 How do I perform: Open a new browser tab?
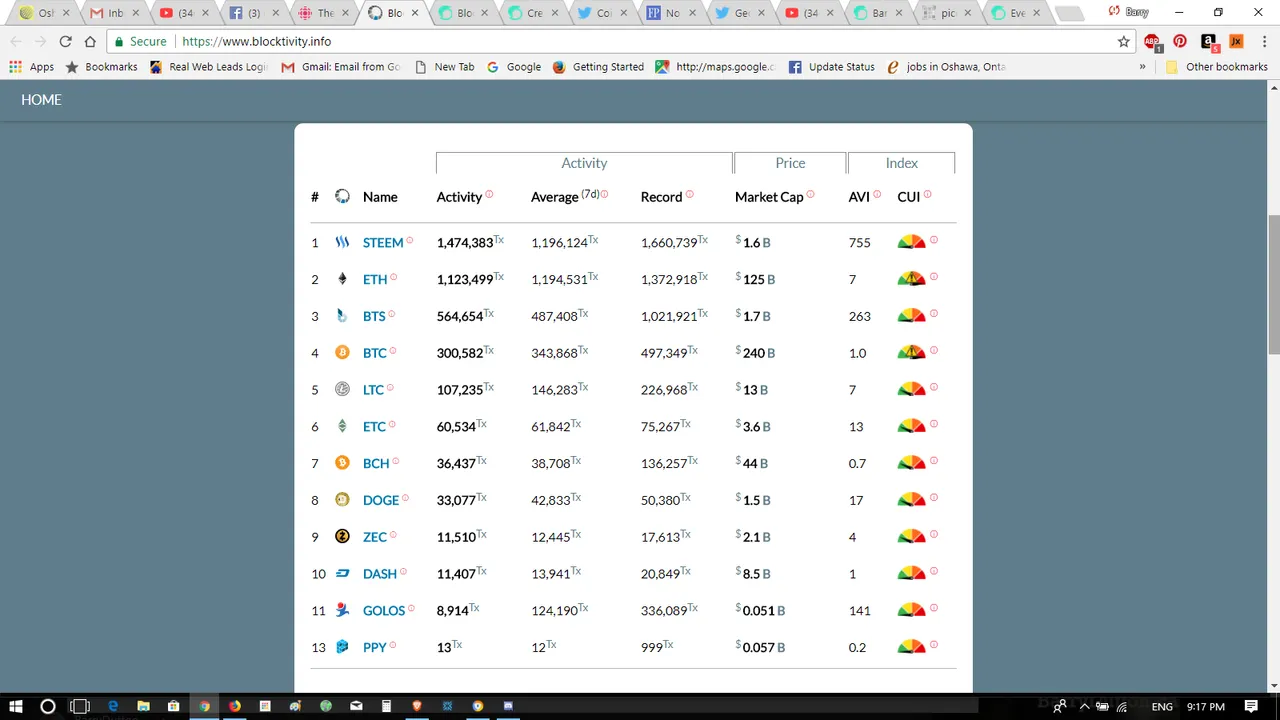pyautogui.click(x=1069, y=14)
